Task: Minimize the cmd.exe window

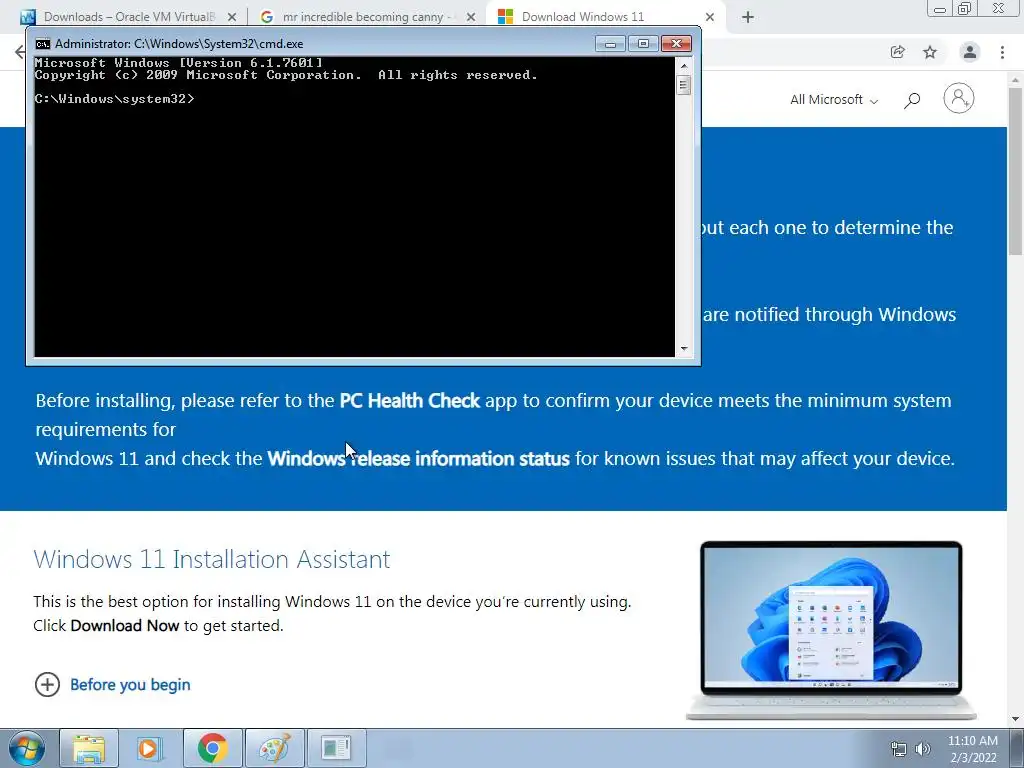Action: tap(611, 44)
